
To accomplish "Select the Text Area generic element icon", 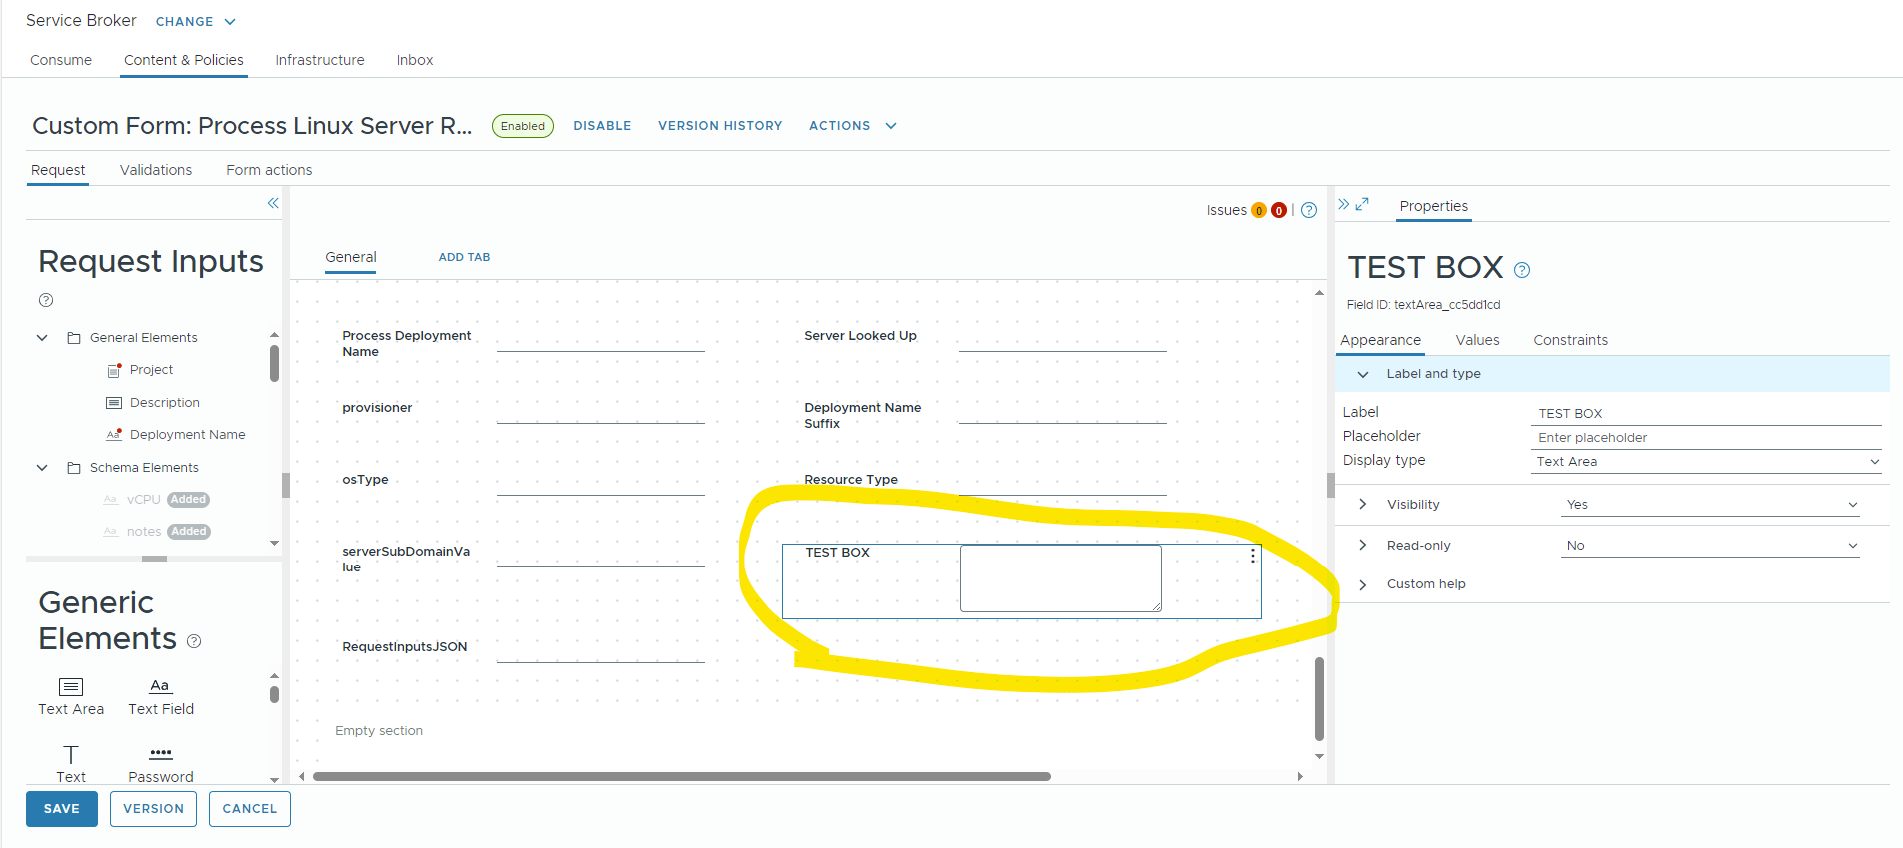I will [71, 686].
